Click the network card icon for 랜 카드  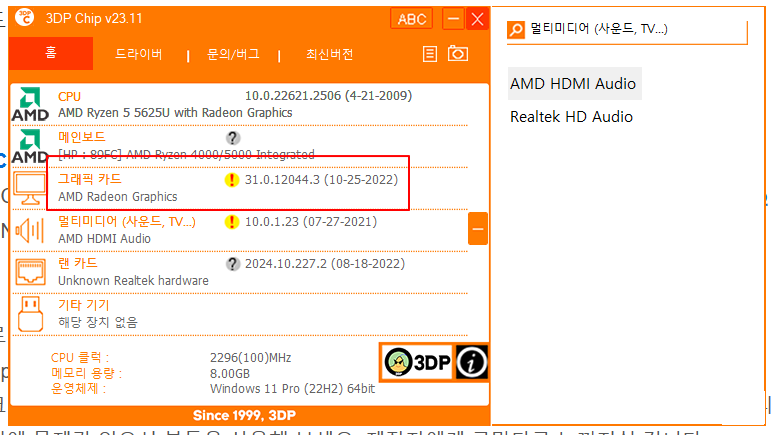pyautogui.click(x=30, y=272)
